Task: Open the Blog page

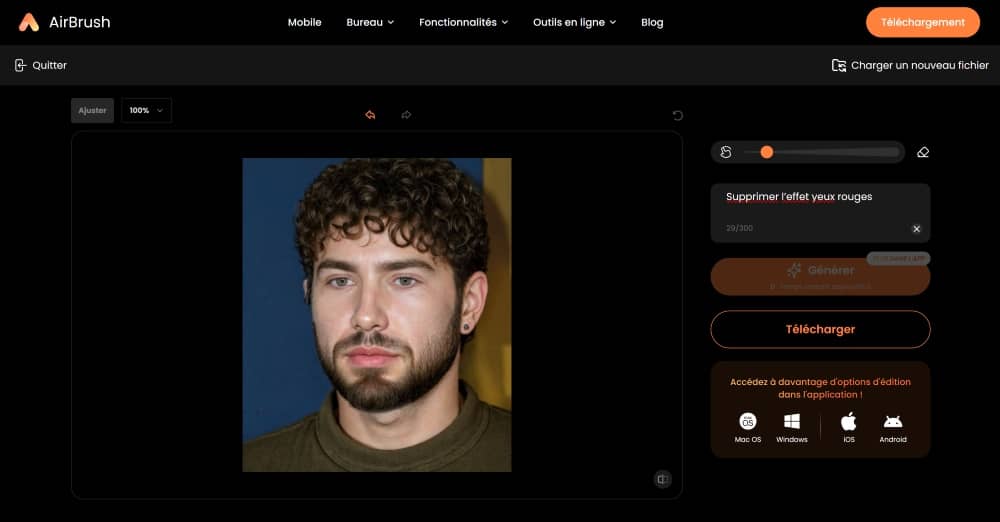Action: point(652,22)
